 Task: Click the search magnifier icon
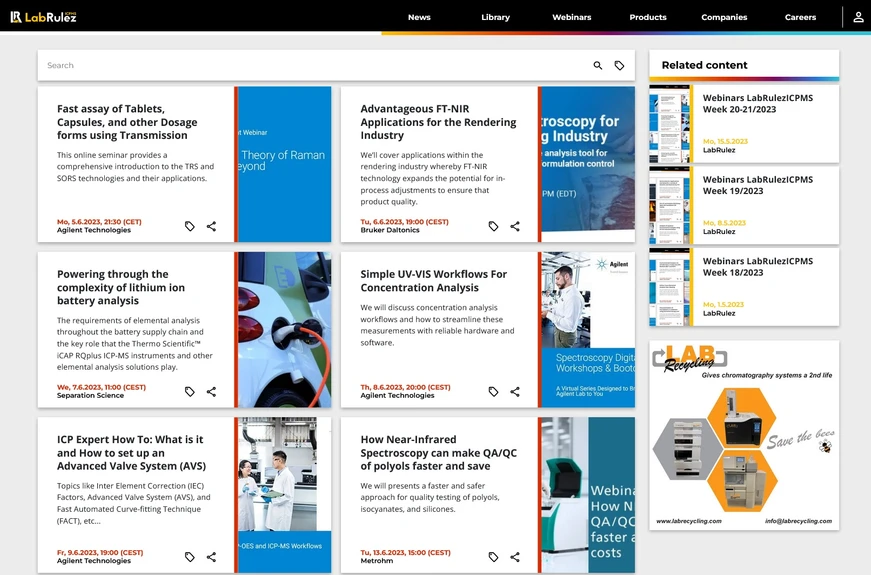tap(598, 66)
